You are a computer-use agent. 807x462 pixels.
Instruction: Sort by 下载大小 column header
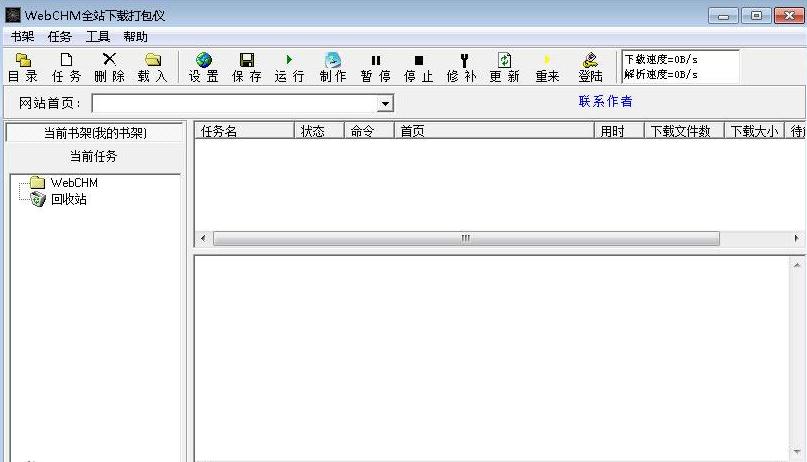pos(754,131)
